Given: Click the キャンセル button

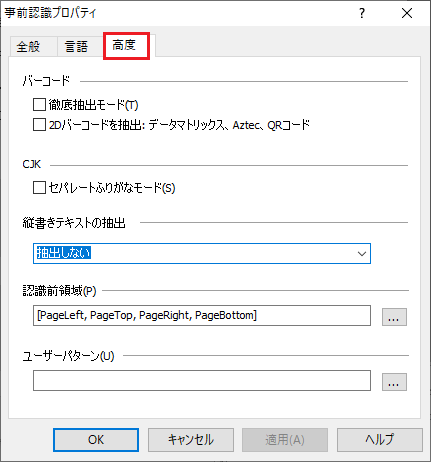Looking at the screenshot, I should pos(191,440).
